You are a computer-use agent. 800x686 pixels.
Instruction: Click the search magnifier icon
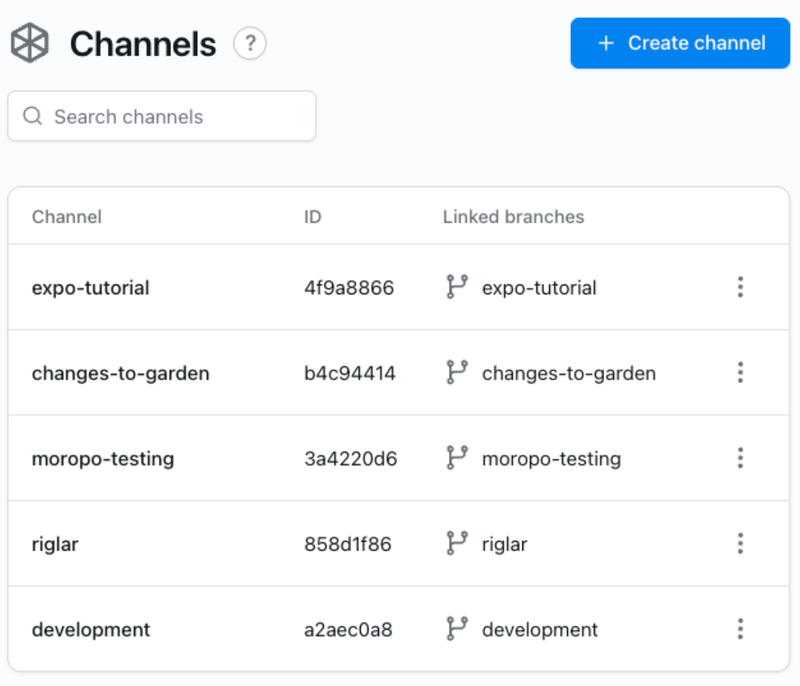[x=33, y=116]
